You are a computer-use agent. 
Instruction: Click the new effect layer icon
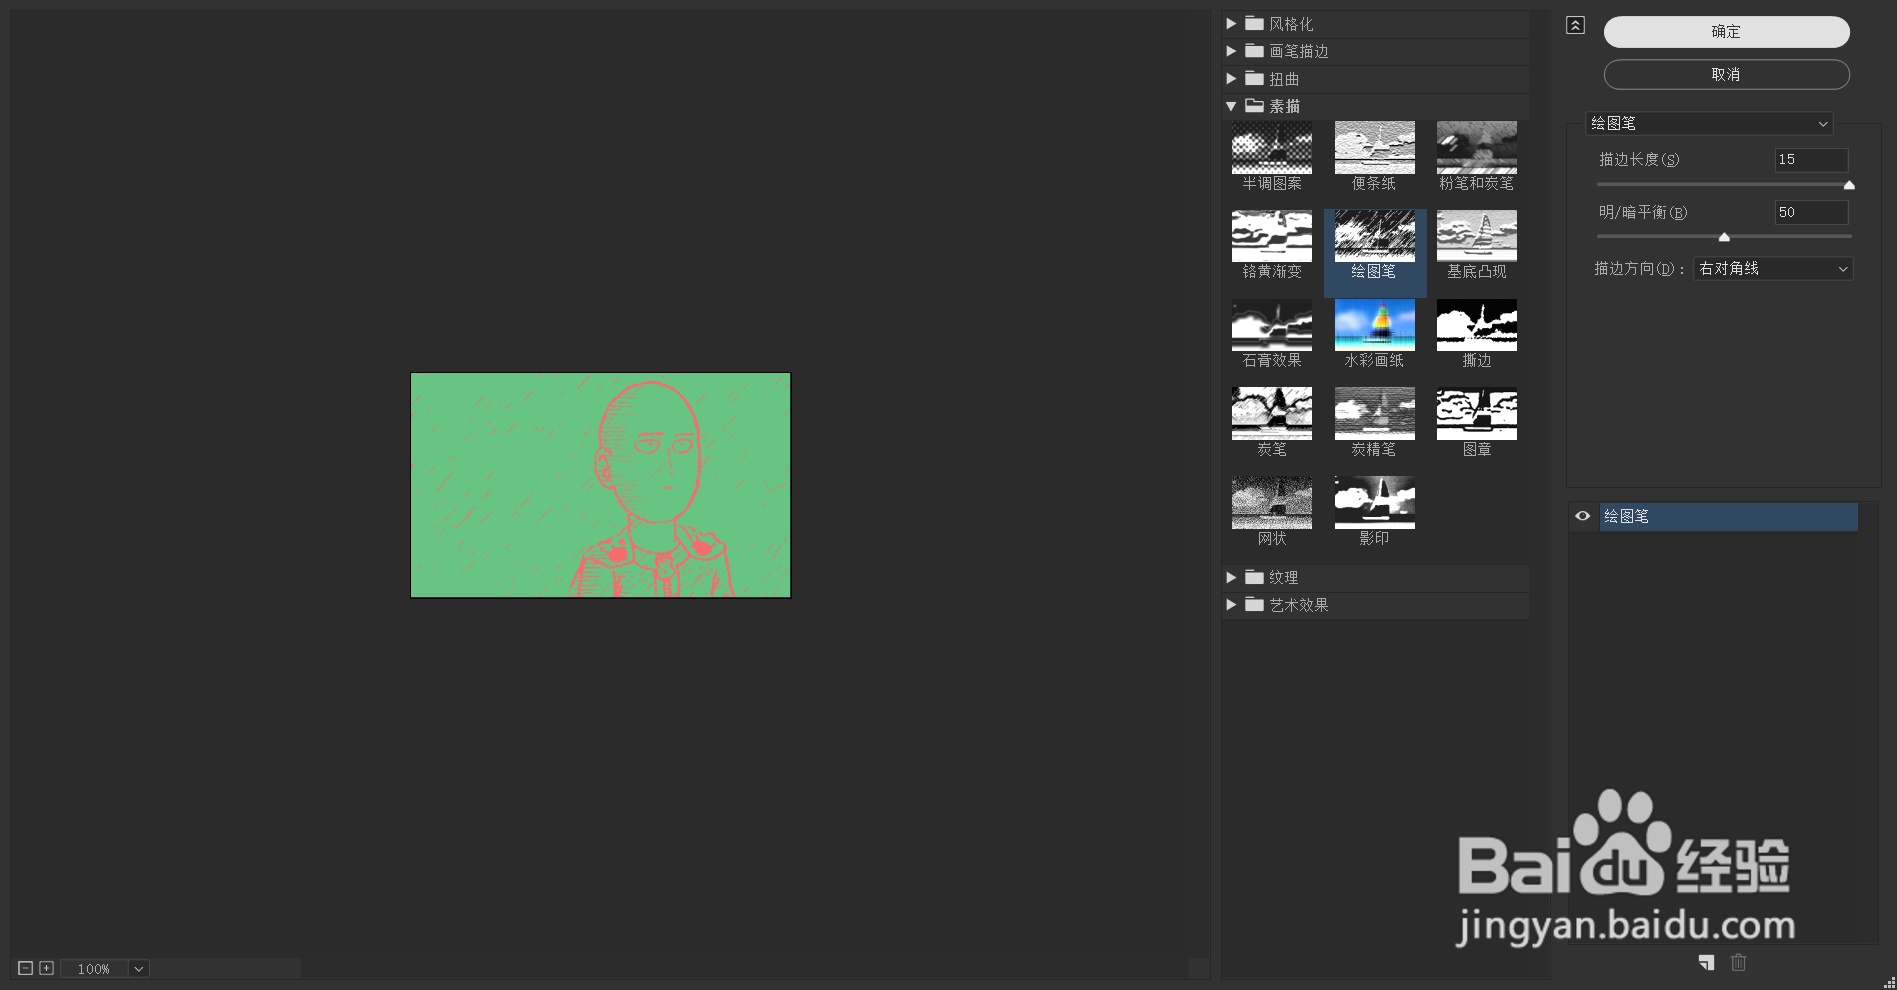[x=1706, y=962]
